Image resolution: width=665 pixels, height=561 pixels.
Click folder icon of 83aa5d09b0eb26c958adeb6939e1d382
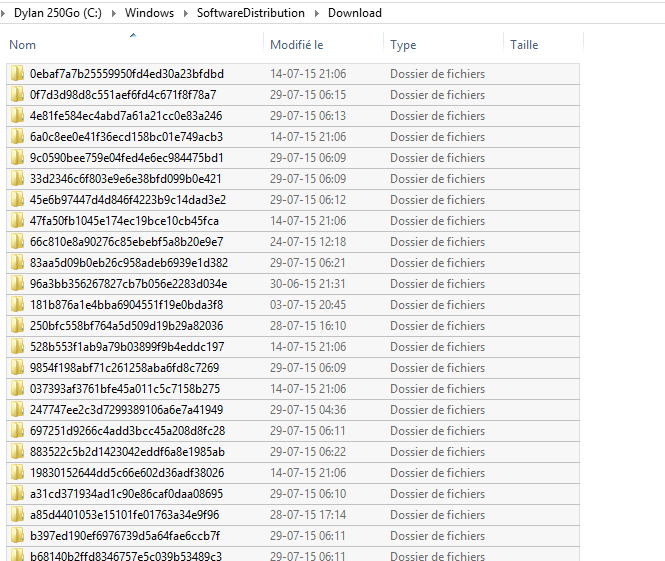(17, 262)
